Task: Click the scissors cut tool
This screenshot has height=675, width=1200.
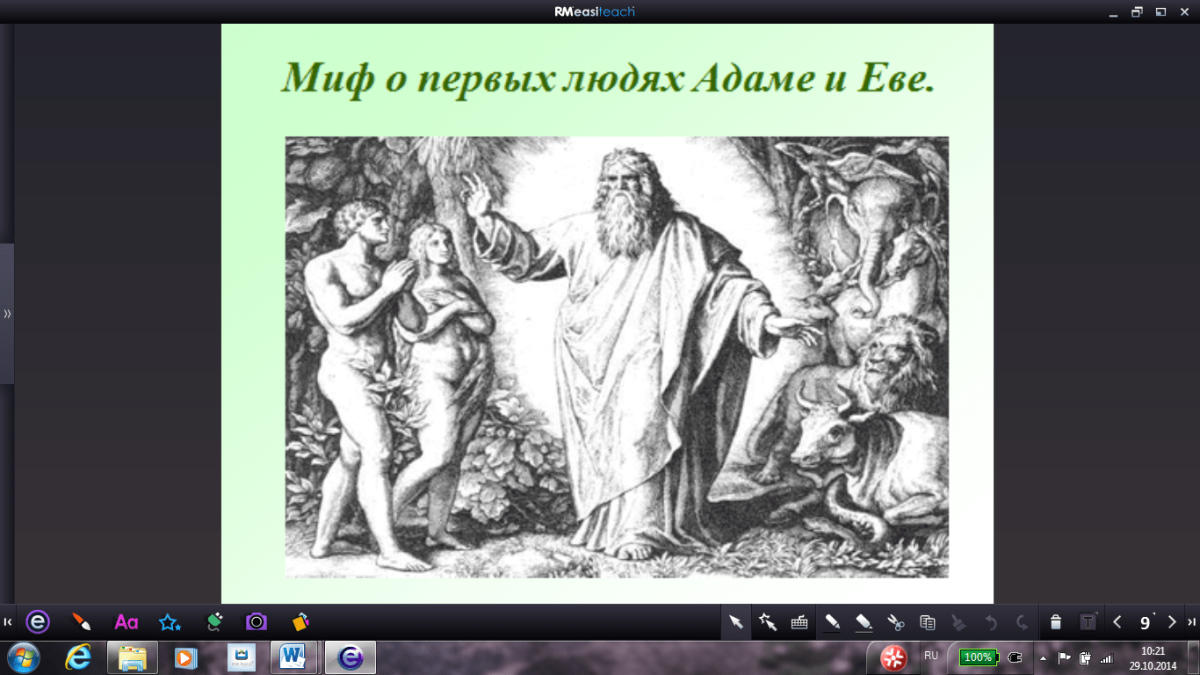Action: pyautogui.click(x=895, y=622)
